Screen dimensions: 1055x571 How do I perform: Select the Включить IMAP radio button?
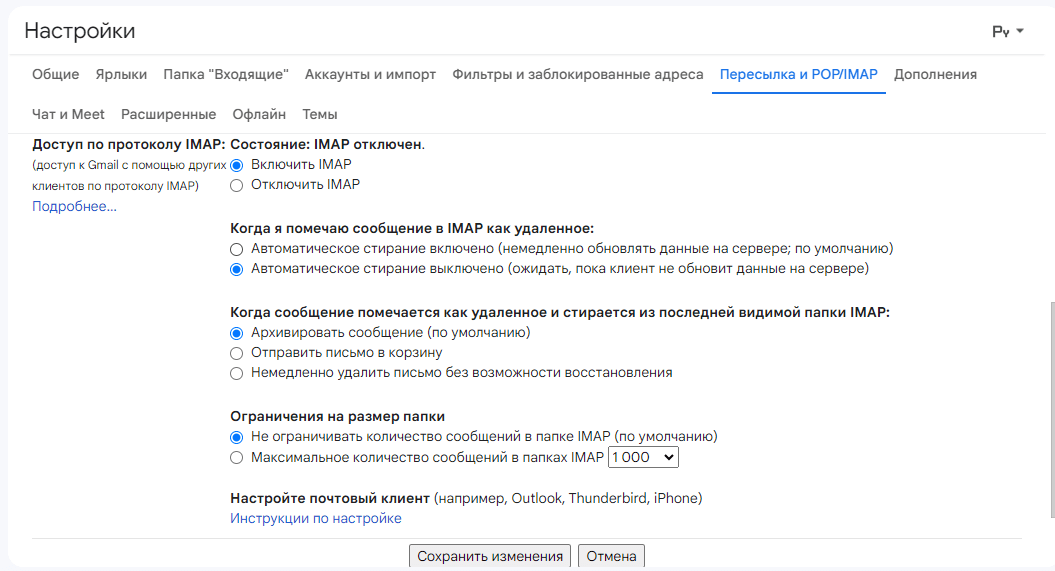pos(236,165)
